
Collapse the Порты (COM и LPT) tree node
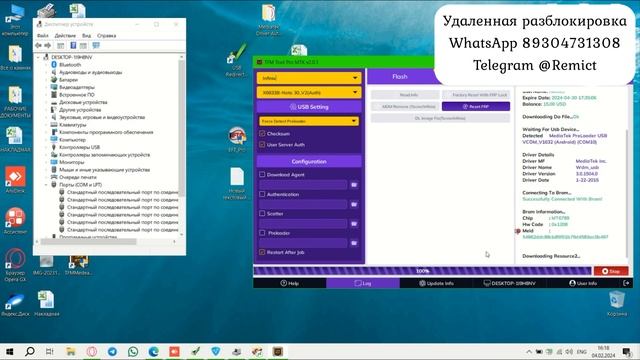coord(46,184)
